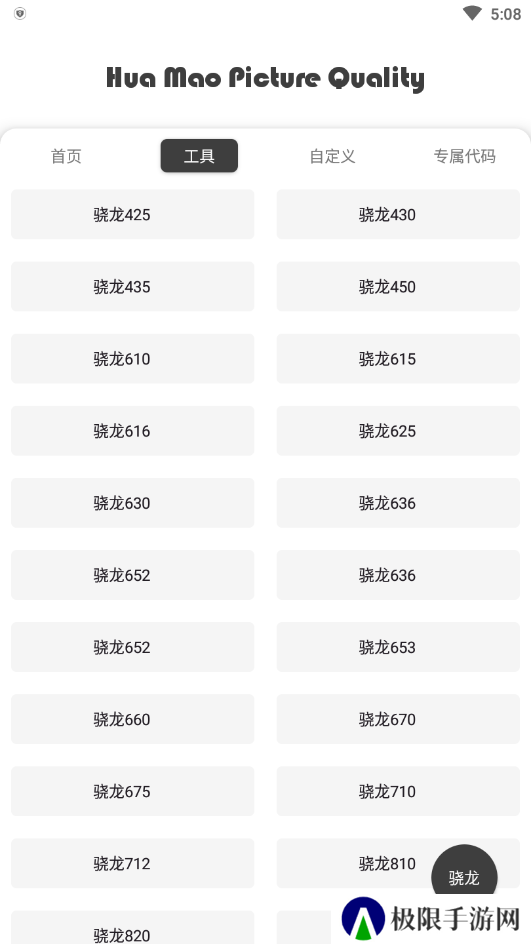Tap the 骁龙610 button
The image size is (531, 944).
[132, 359]
